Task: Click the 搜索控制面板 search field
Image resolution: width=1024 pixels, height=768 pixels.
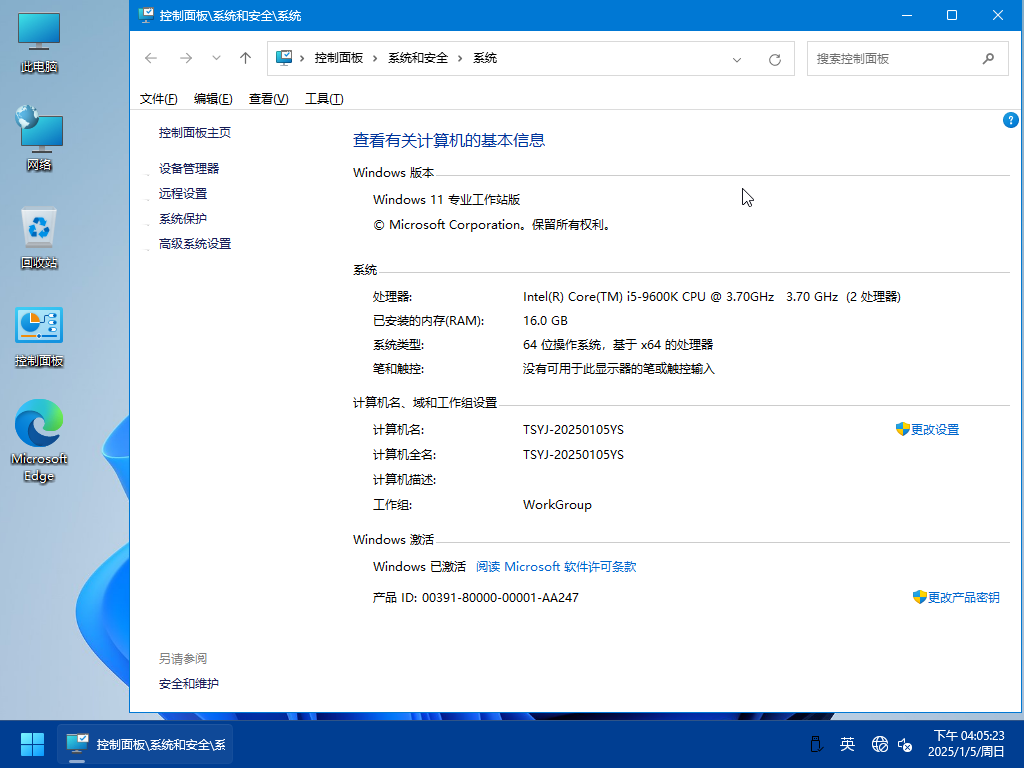Action: (907, 59)
